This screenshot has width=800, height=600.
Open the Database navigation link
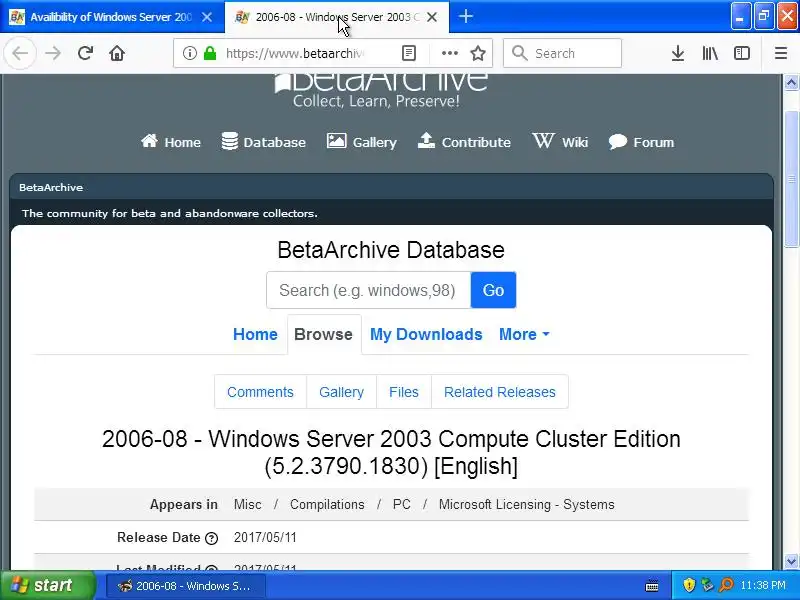pyautogui.click(x=264, y=142)
